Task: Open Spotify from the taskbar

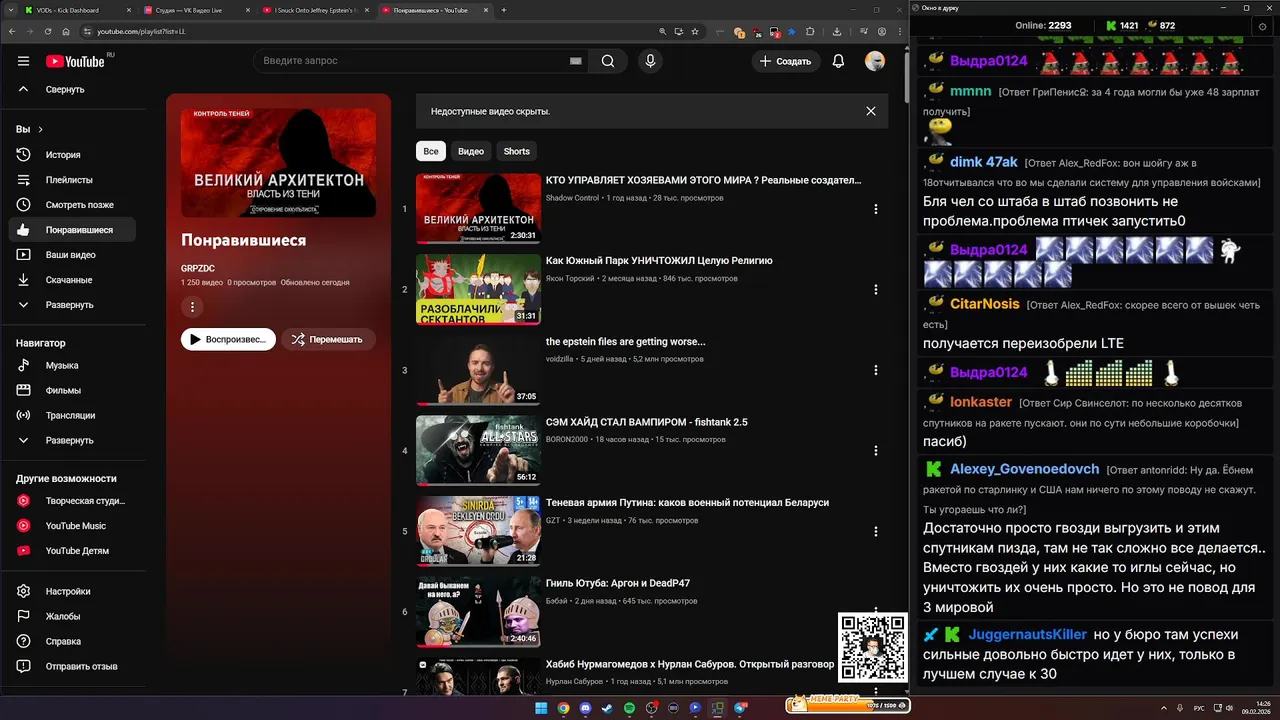Action: [629, 708]
